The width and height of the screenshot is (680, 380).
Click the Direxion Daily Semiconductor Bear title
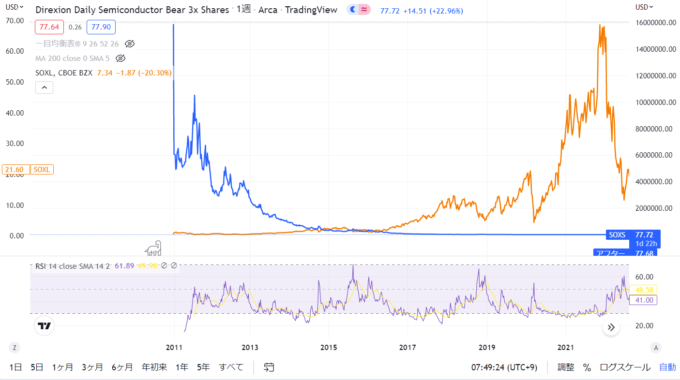tap(132, 10)
